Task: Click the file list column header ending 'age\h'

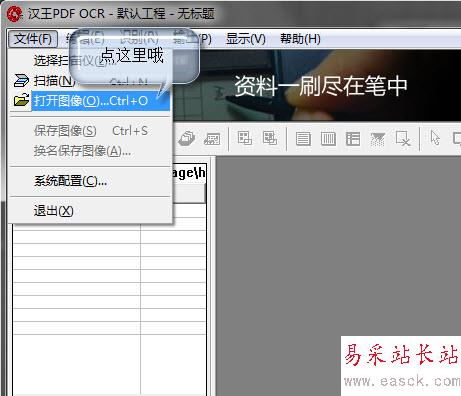Action: pos(189,173)
